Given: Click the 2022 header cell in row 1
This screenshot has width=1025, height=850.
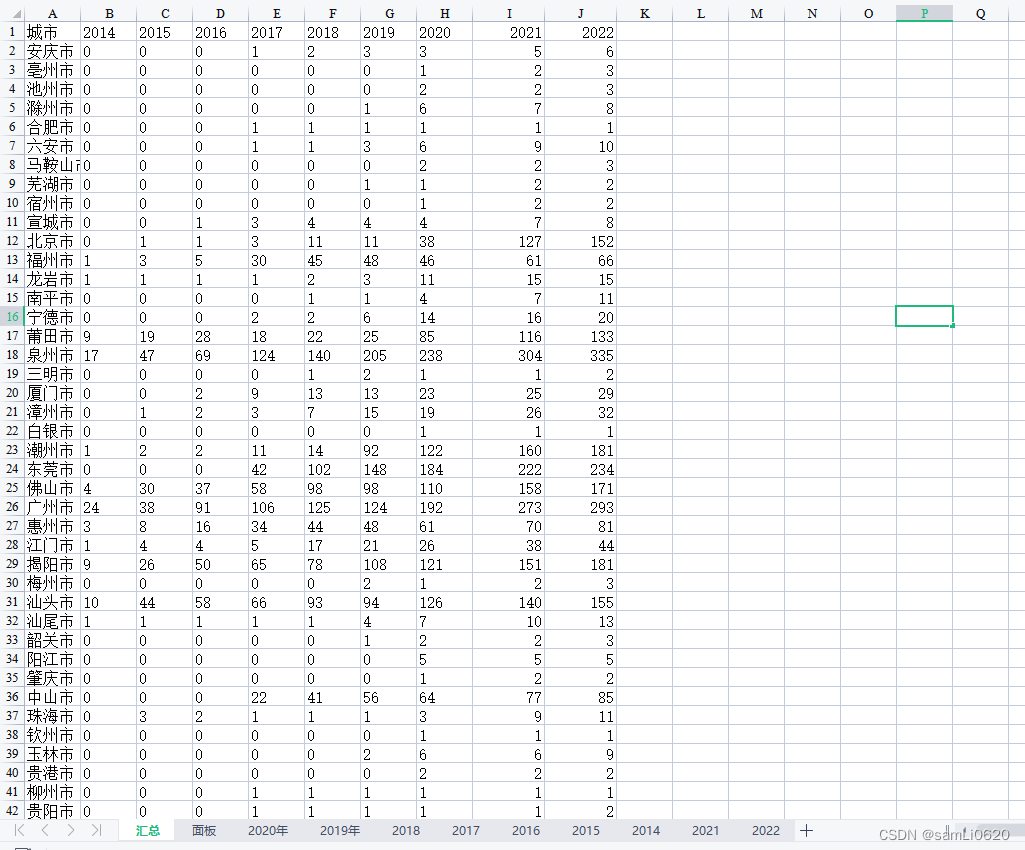Looking at the screenshot, I should (x=580, y=33).
